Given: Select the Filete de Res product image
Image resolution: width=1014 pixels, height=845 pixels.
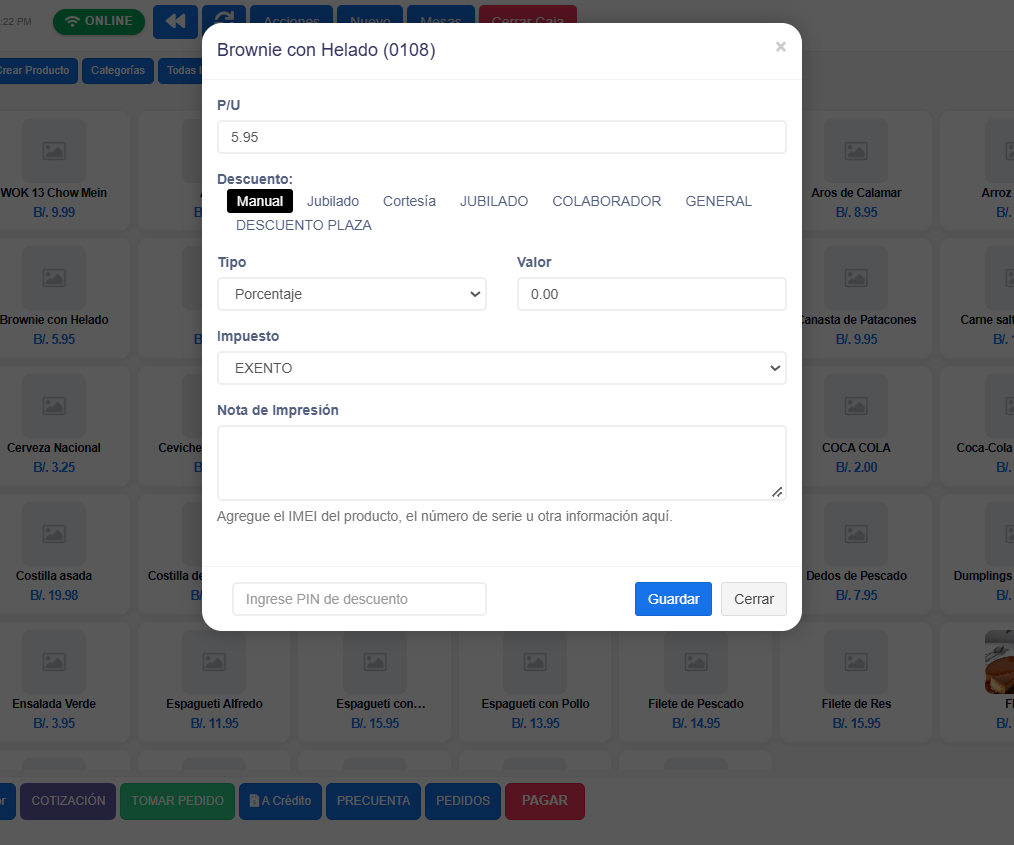Looking at the screenshot, I should [856, 661].
